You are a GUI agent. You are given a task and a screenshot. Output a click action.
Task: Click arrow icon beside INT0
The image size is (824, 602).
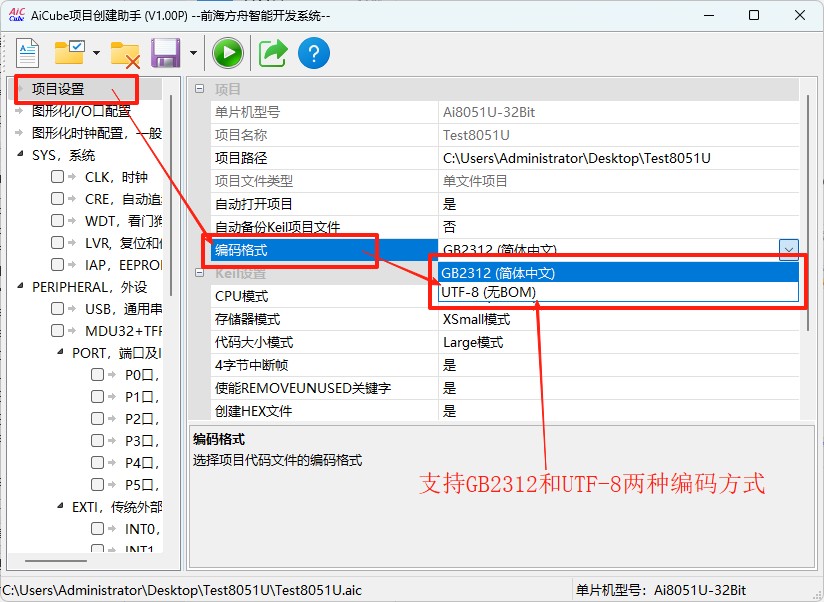[x=112, y=528]
